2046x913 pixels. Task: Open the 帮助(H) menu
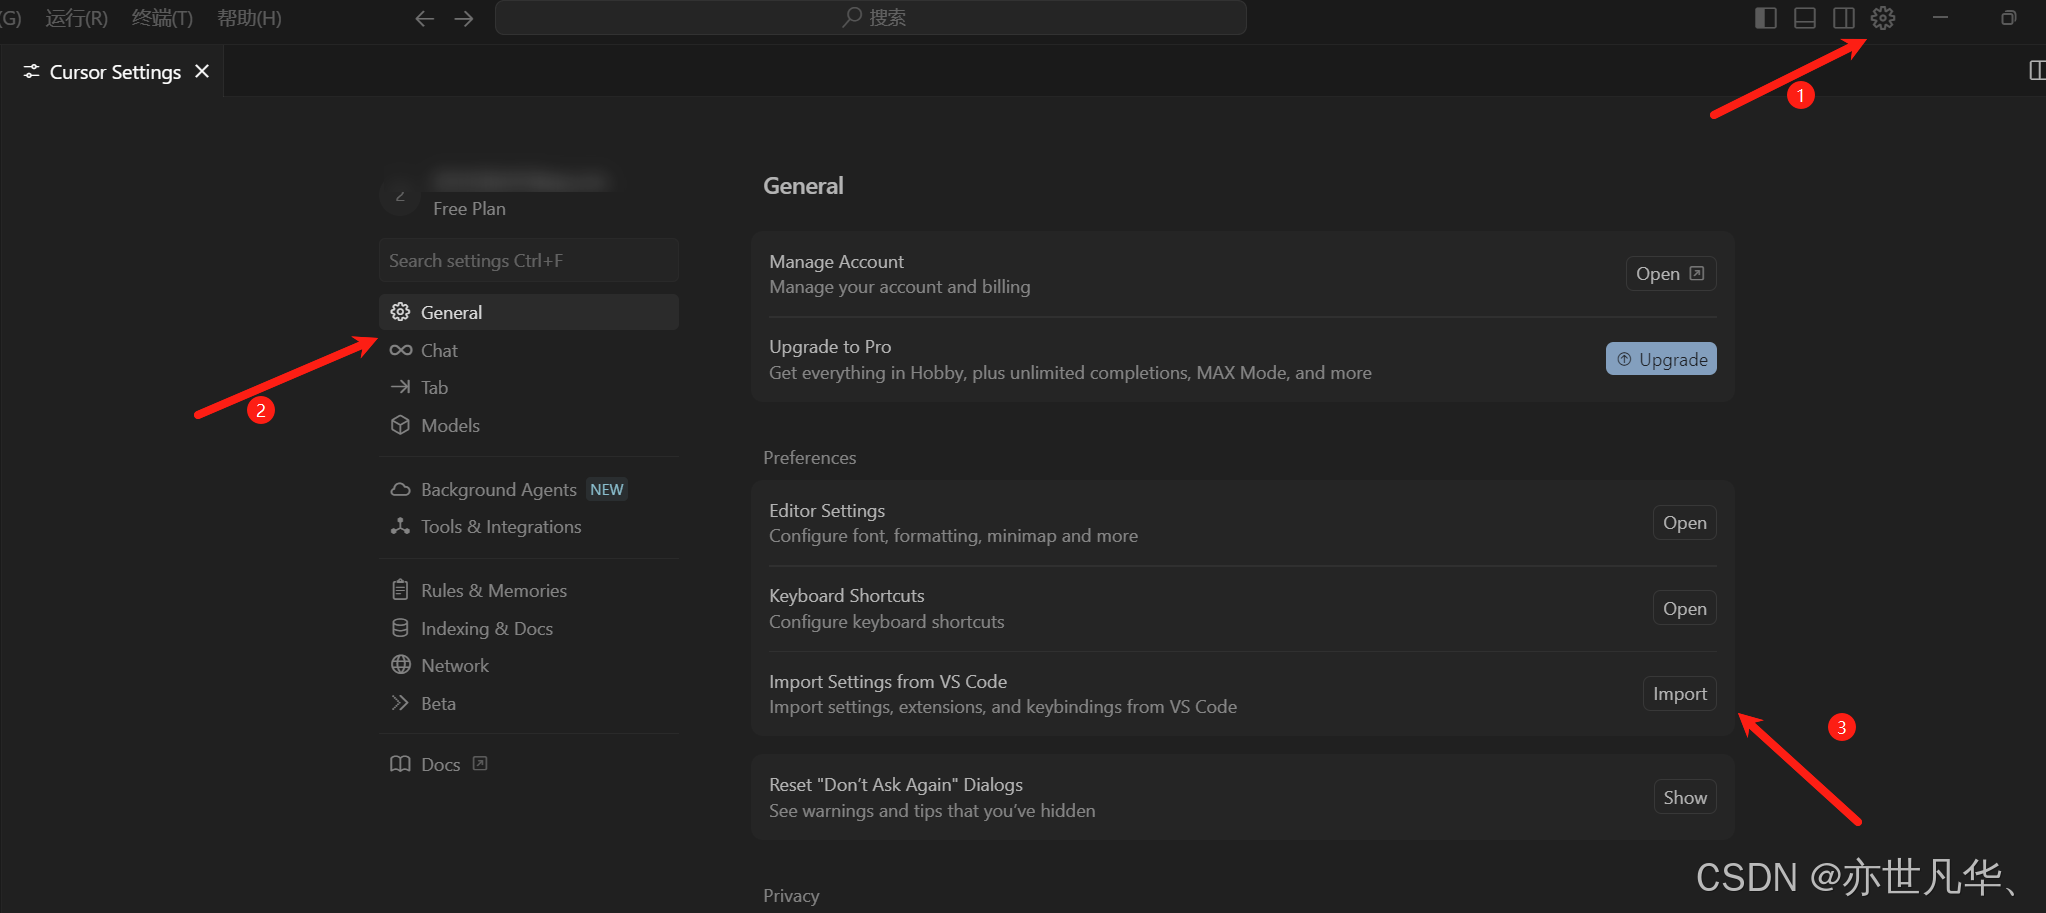pos(249,18)
